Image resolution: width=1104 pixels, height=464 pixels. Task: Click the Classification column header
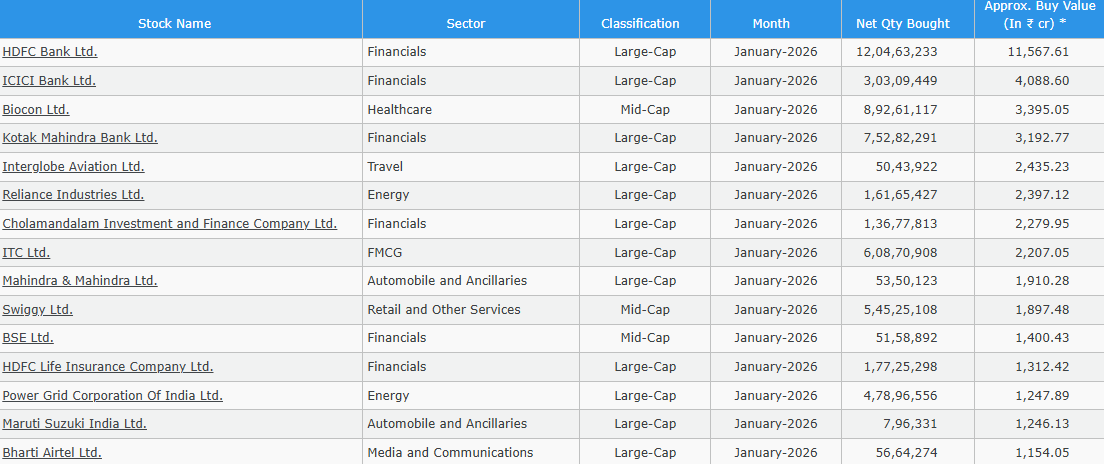[640, 23]
